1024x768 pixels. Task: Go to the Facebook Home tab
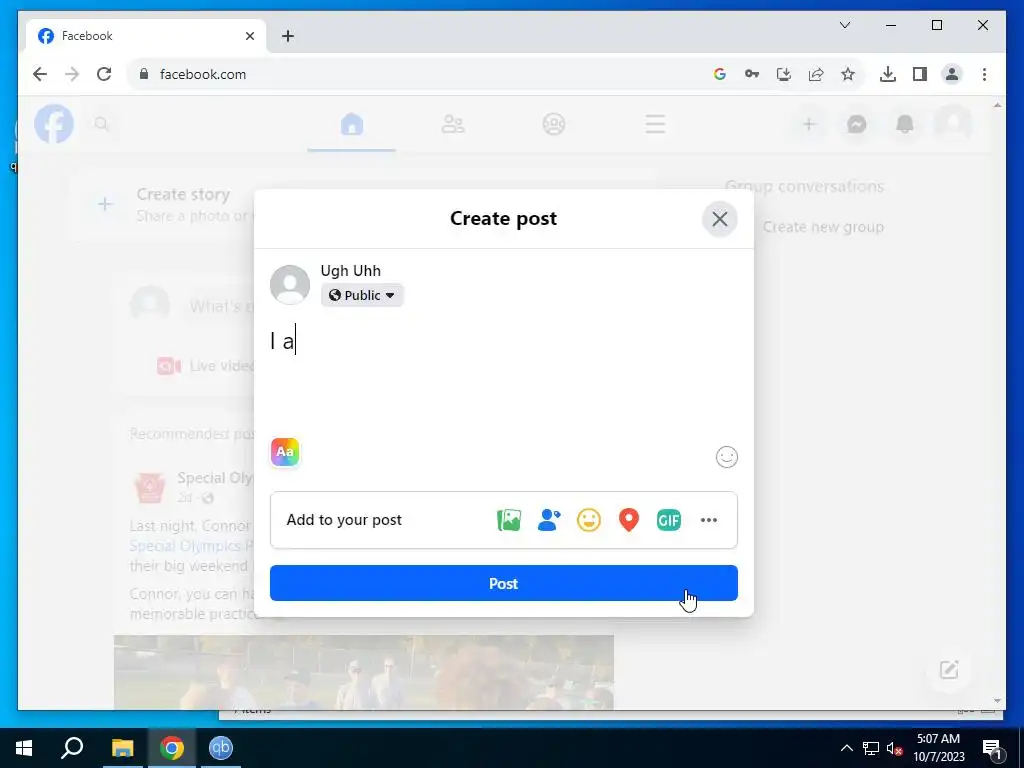[x=351, y=124]
